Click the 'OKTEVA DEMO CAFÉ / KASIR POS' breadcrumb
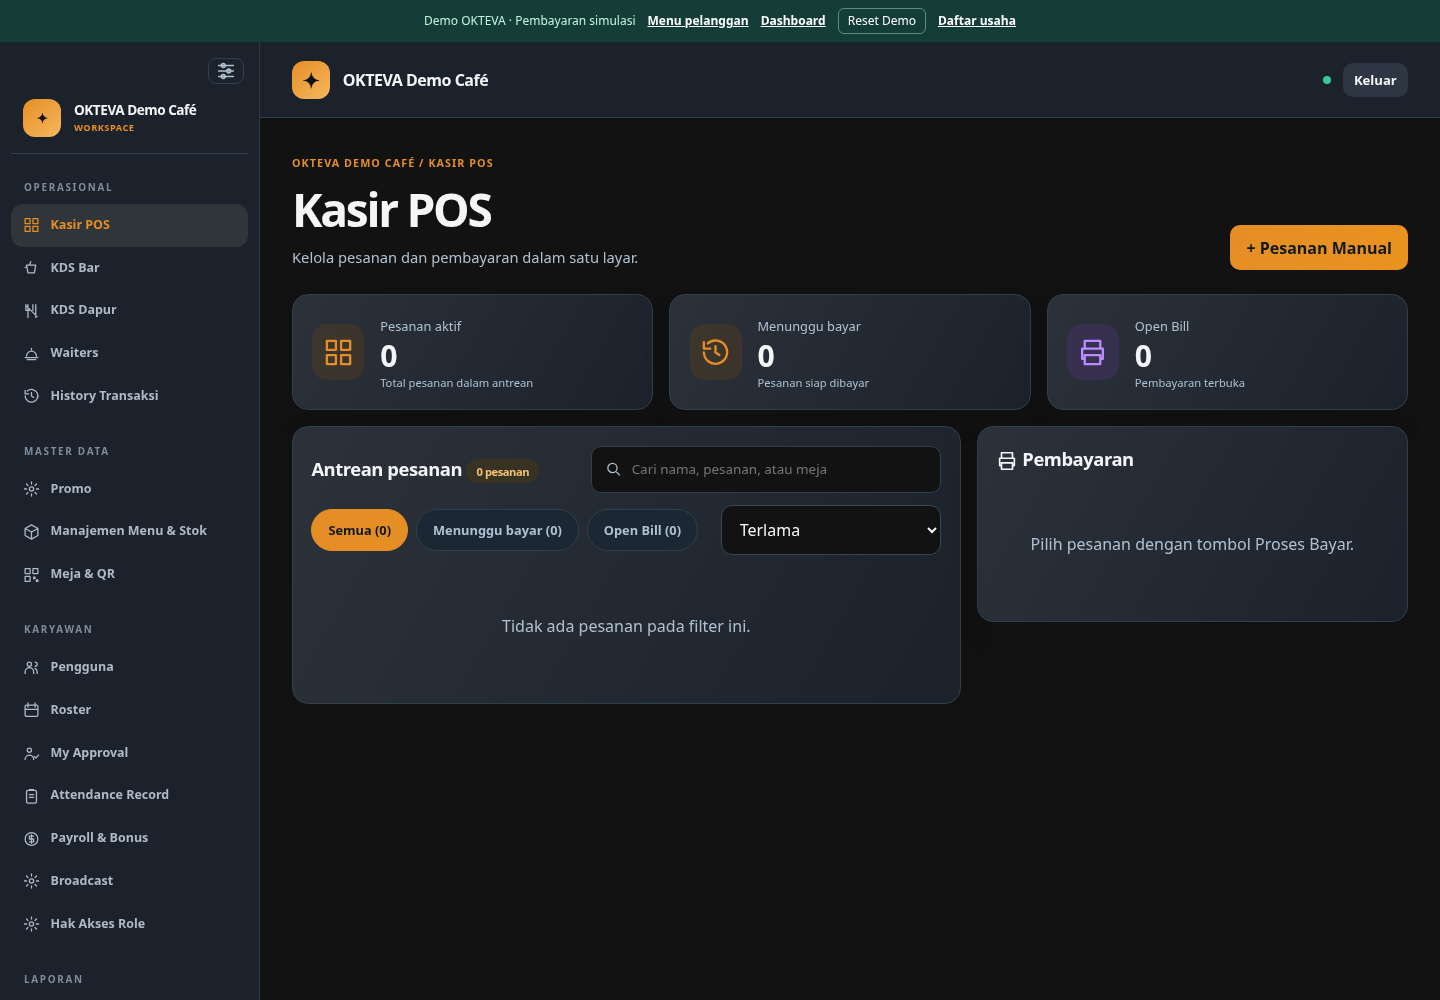Viewport: 1440px width, 1000px height. coord(392,163)
